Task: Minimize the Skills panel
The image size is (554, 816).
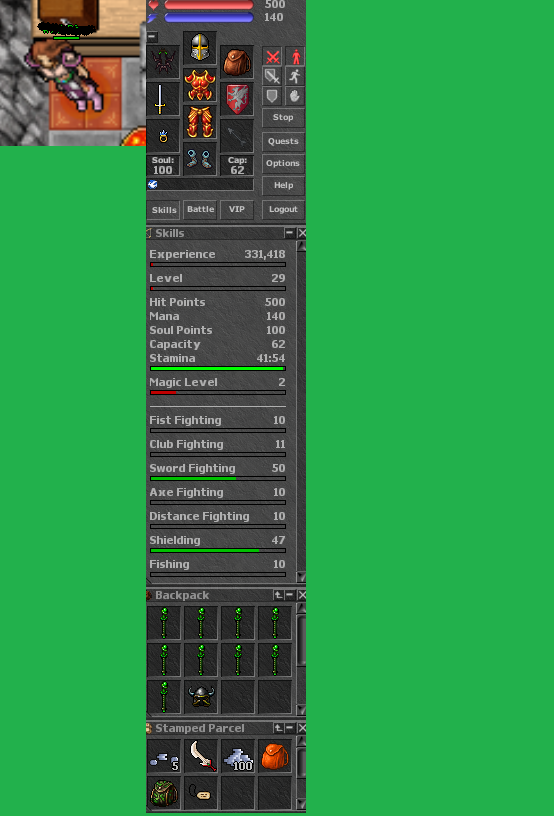Action: [x=289, y=233]
